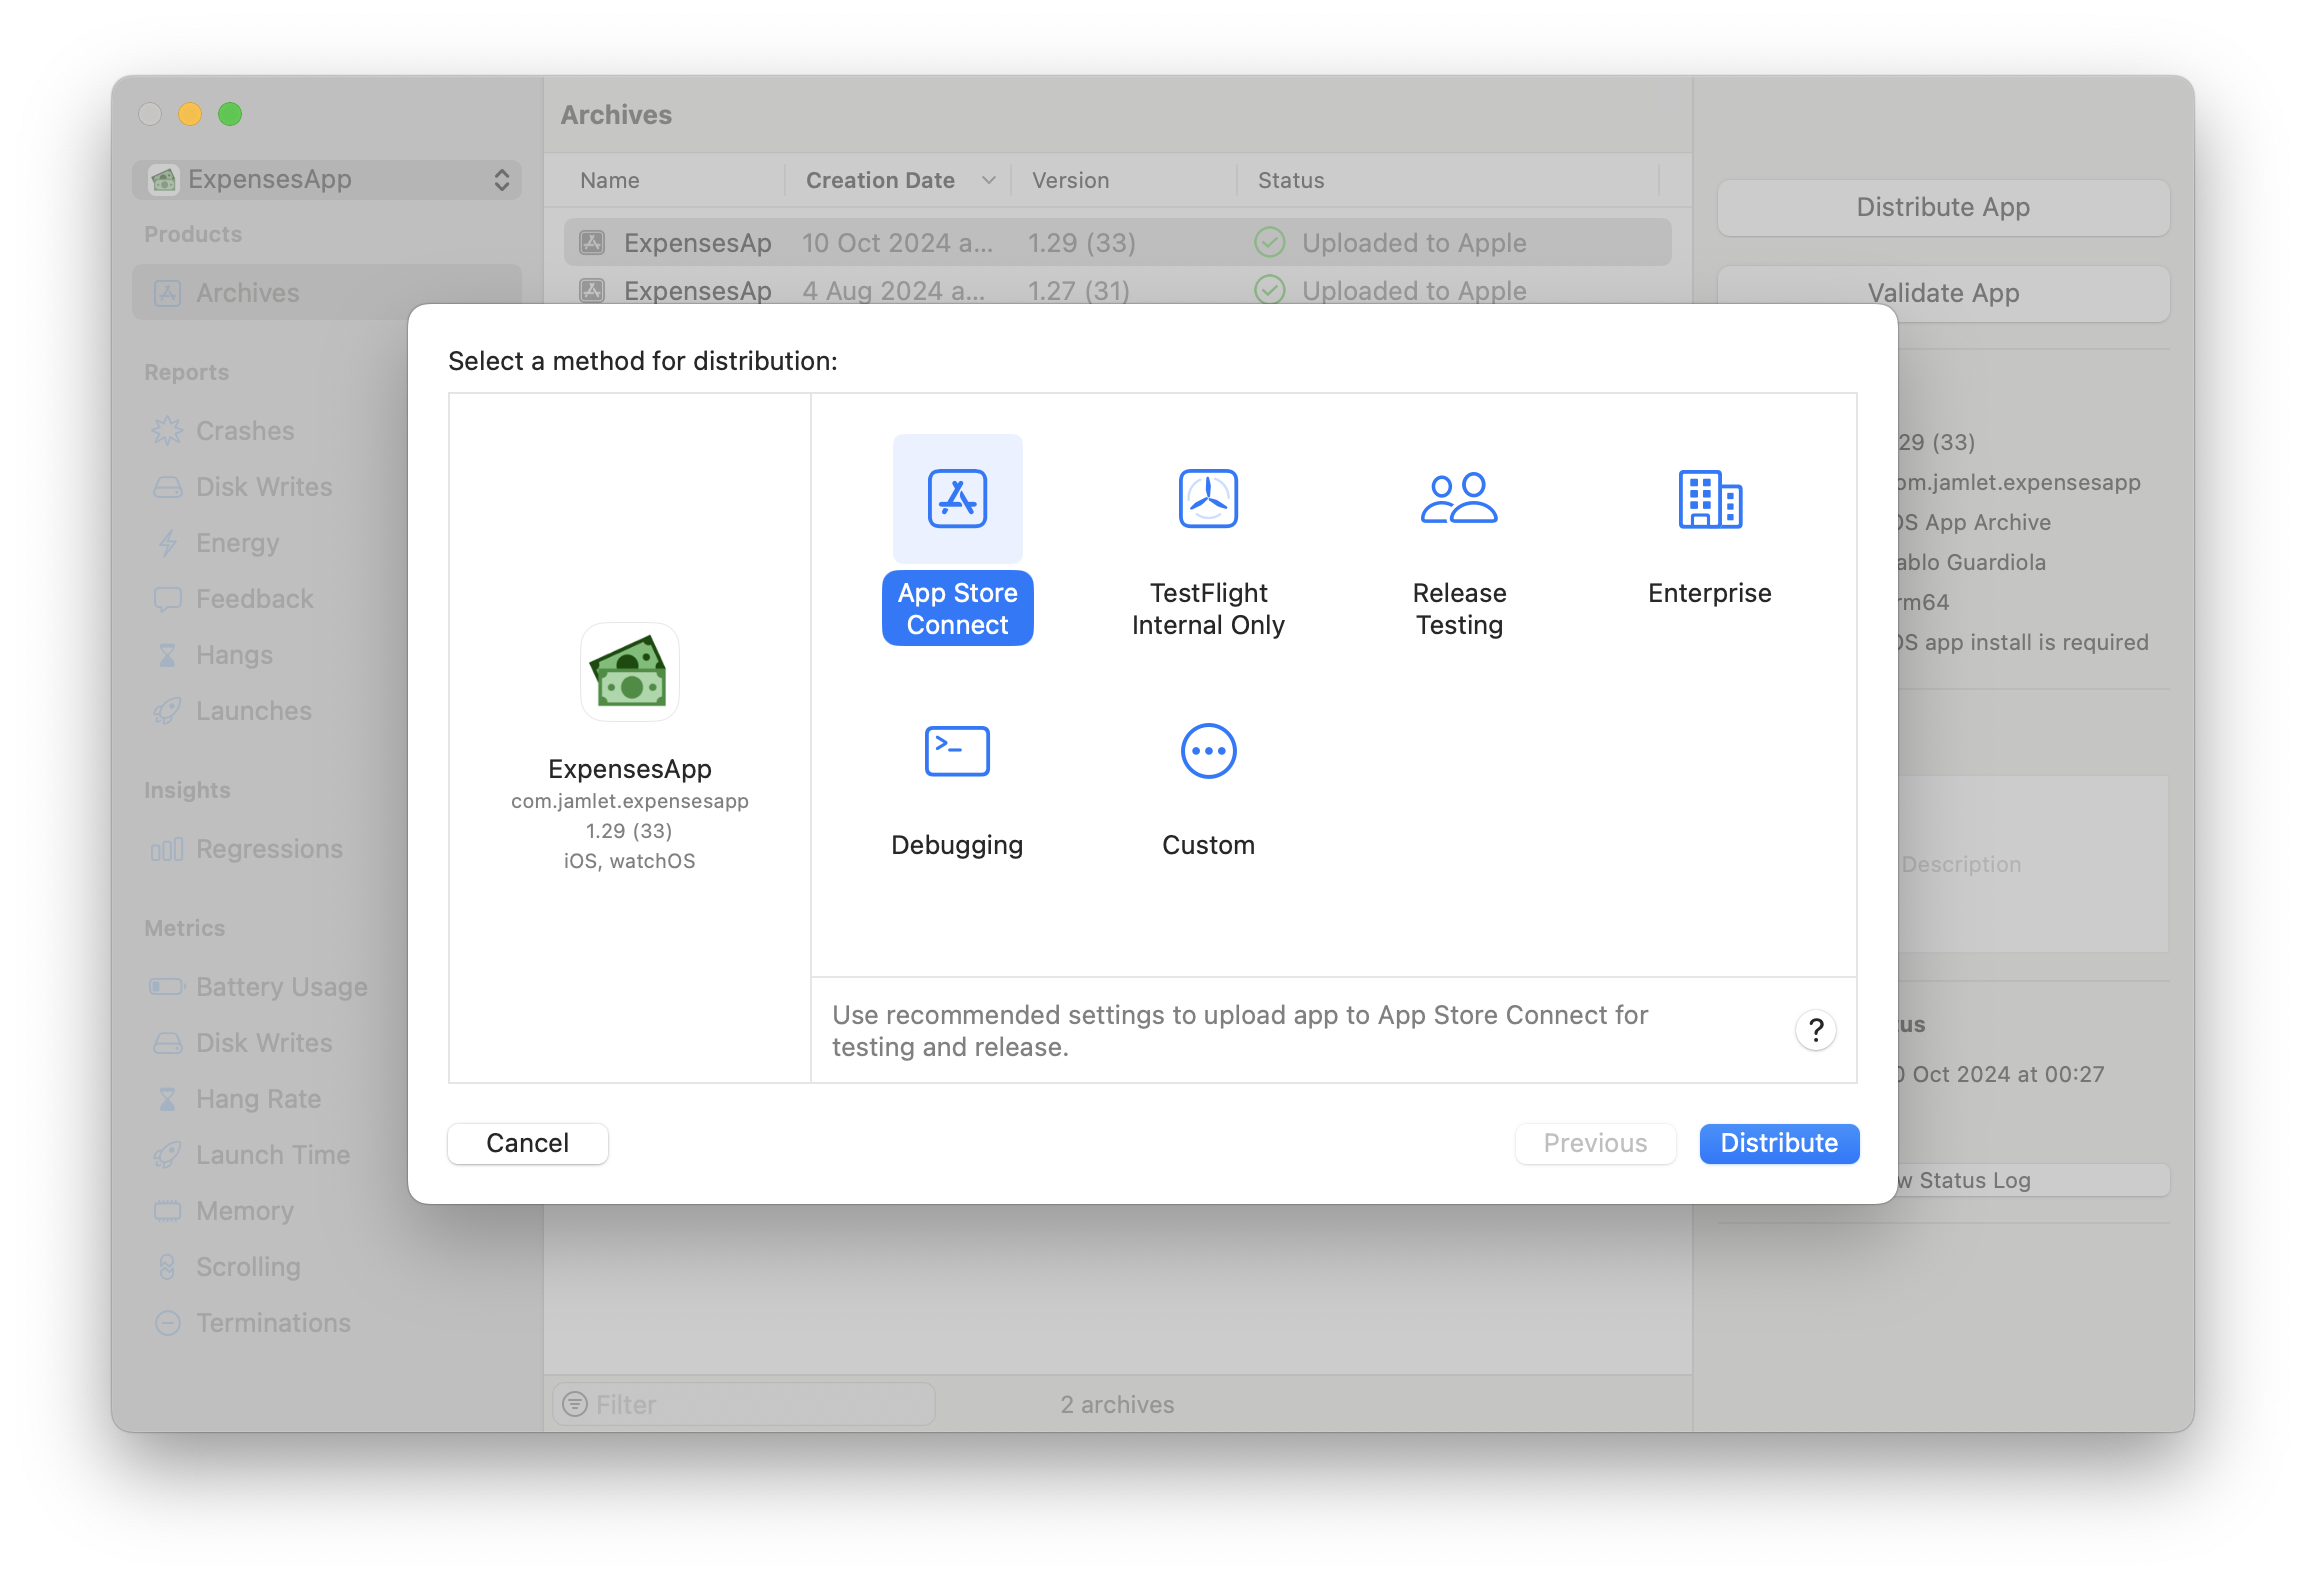2306x1580 pixels.
Task: Select the App Store Connect distribution icon
Action: (957, 498)
